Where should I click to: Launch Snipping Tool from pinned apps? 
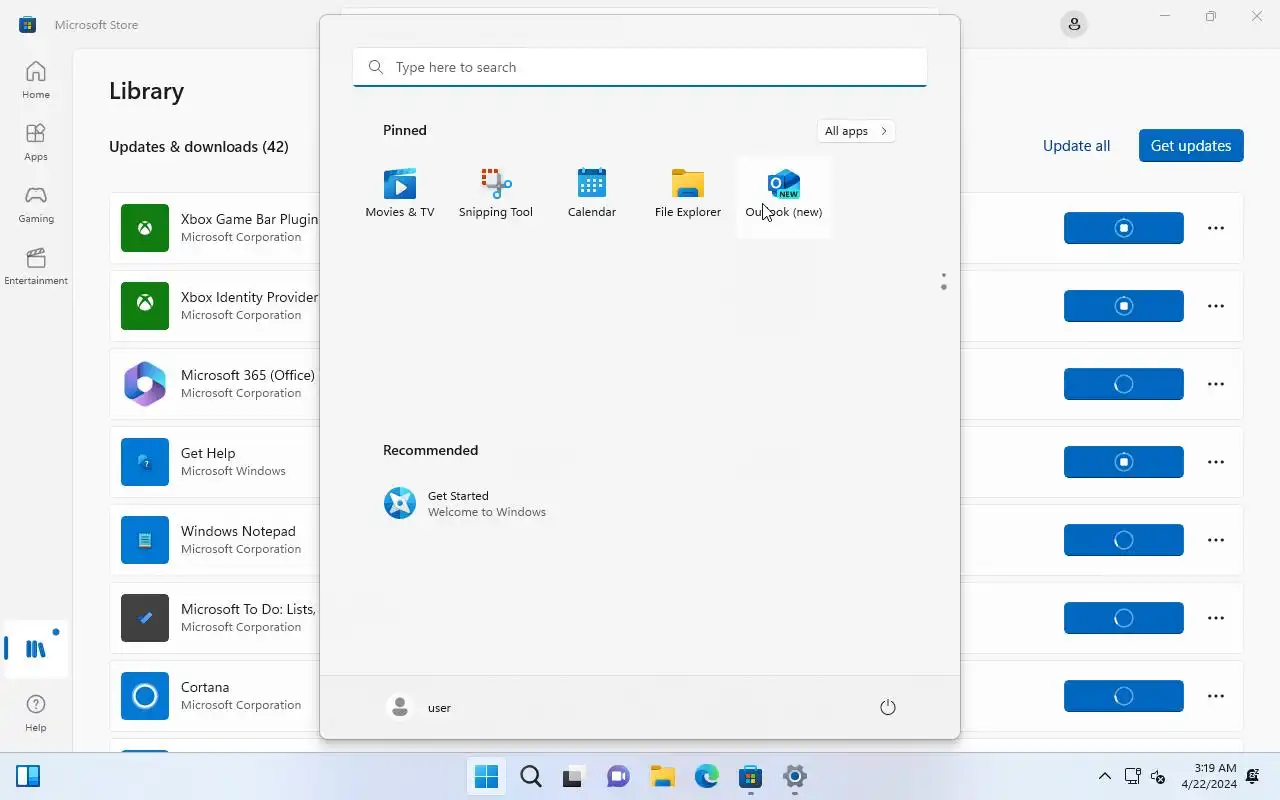(496, 194)
